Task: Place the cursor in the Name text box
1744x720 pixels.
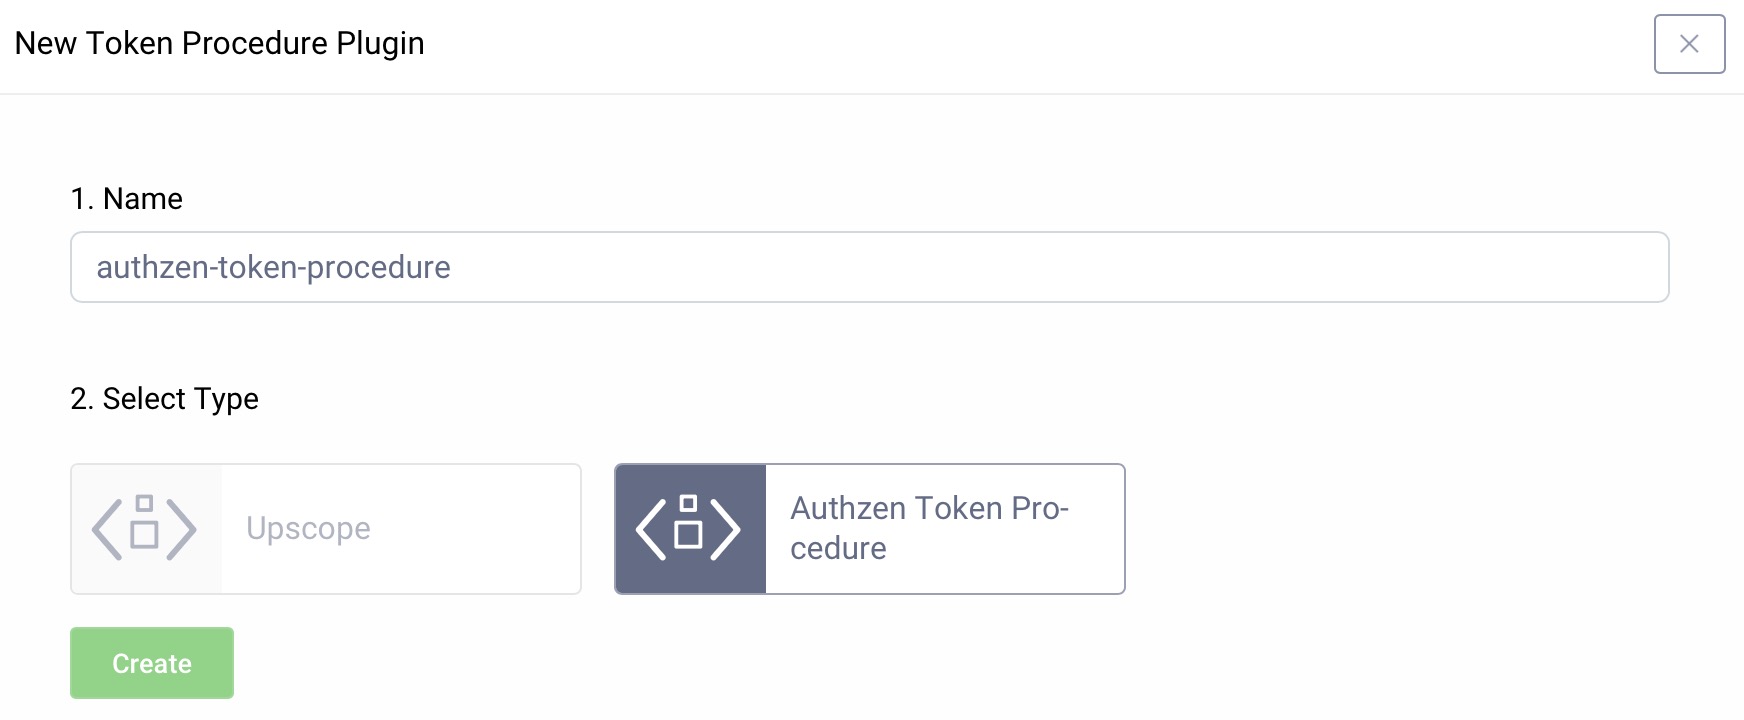Action: (869, 267)
